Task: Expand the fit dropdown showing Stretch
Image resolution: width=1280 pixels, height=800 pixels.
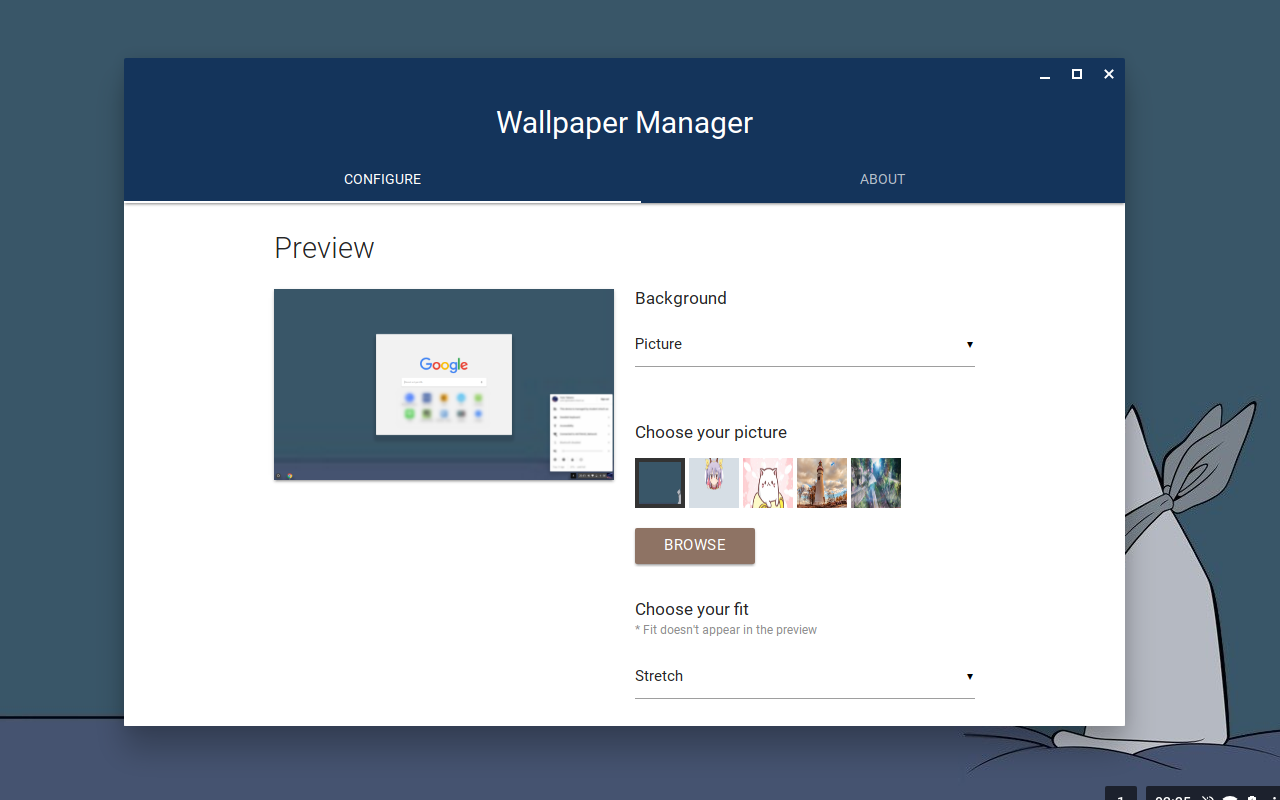Action: 805,676
